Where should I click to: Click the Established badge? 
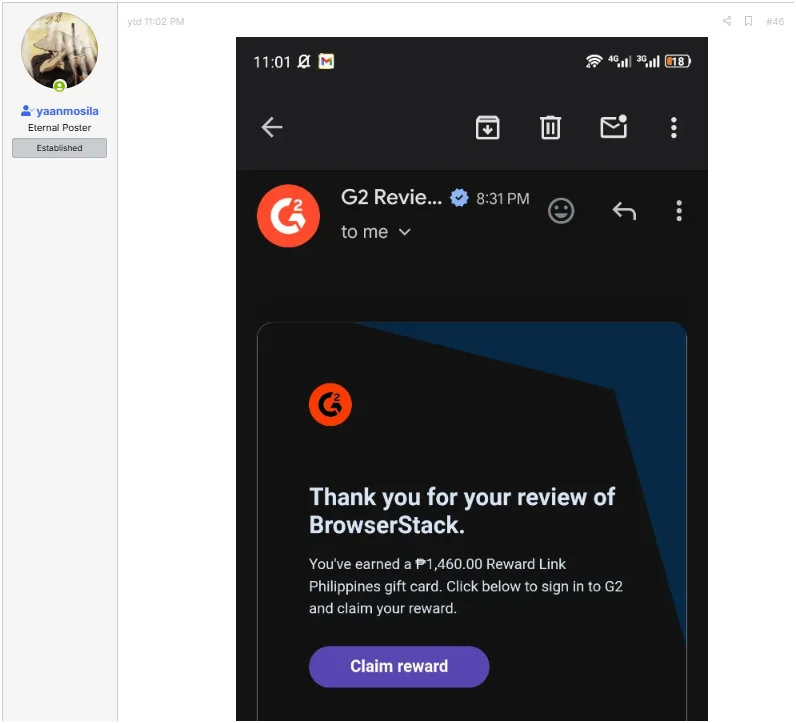coord(59,148)
